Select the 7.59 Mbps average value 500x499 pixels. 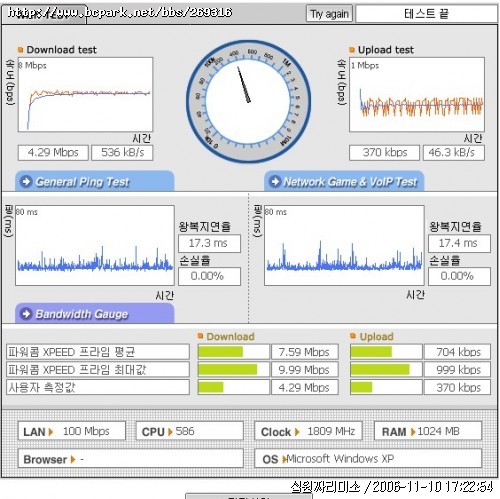coord(305,352)
